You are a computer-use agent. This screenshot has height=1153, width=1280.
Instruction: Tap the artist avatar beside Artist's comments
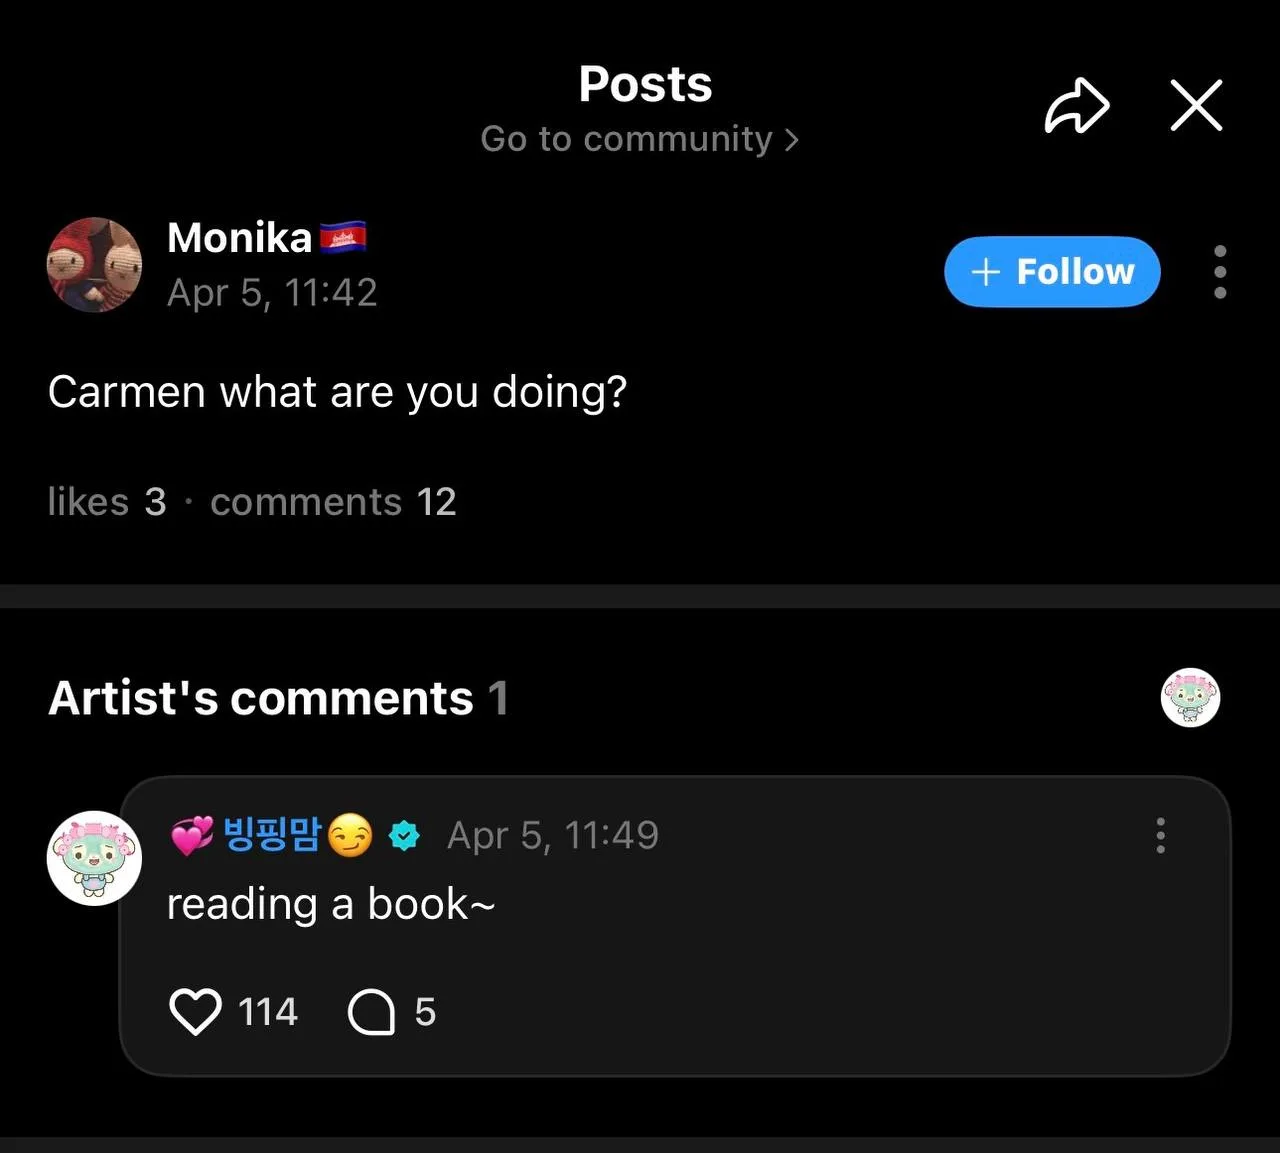pos(1190,697)
